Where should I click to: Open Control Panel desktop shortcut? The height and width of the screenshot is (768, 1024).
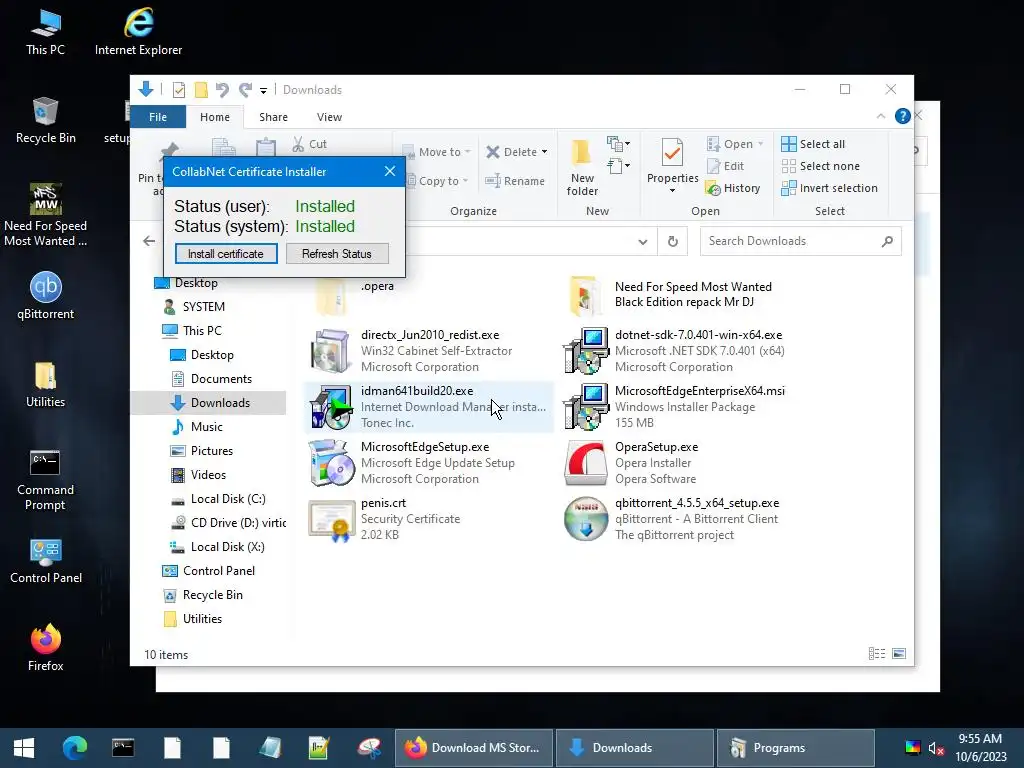[46, 562]
